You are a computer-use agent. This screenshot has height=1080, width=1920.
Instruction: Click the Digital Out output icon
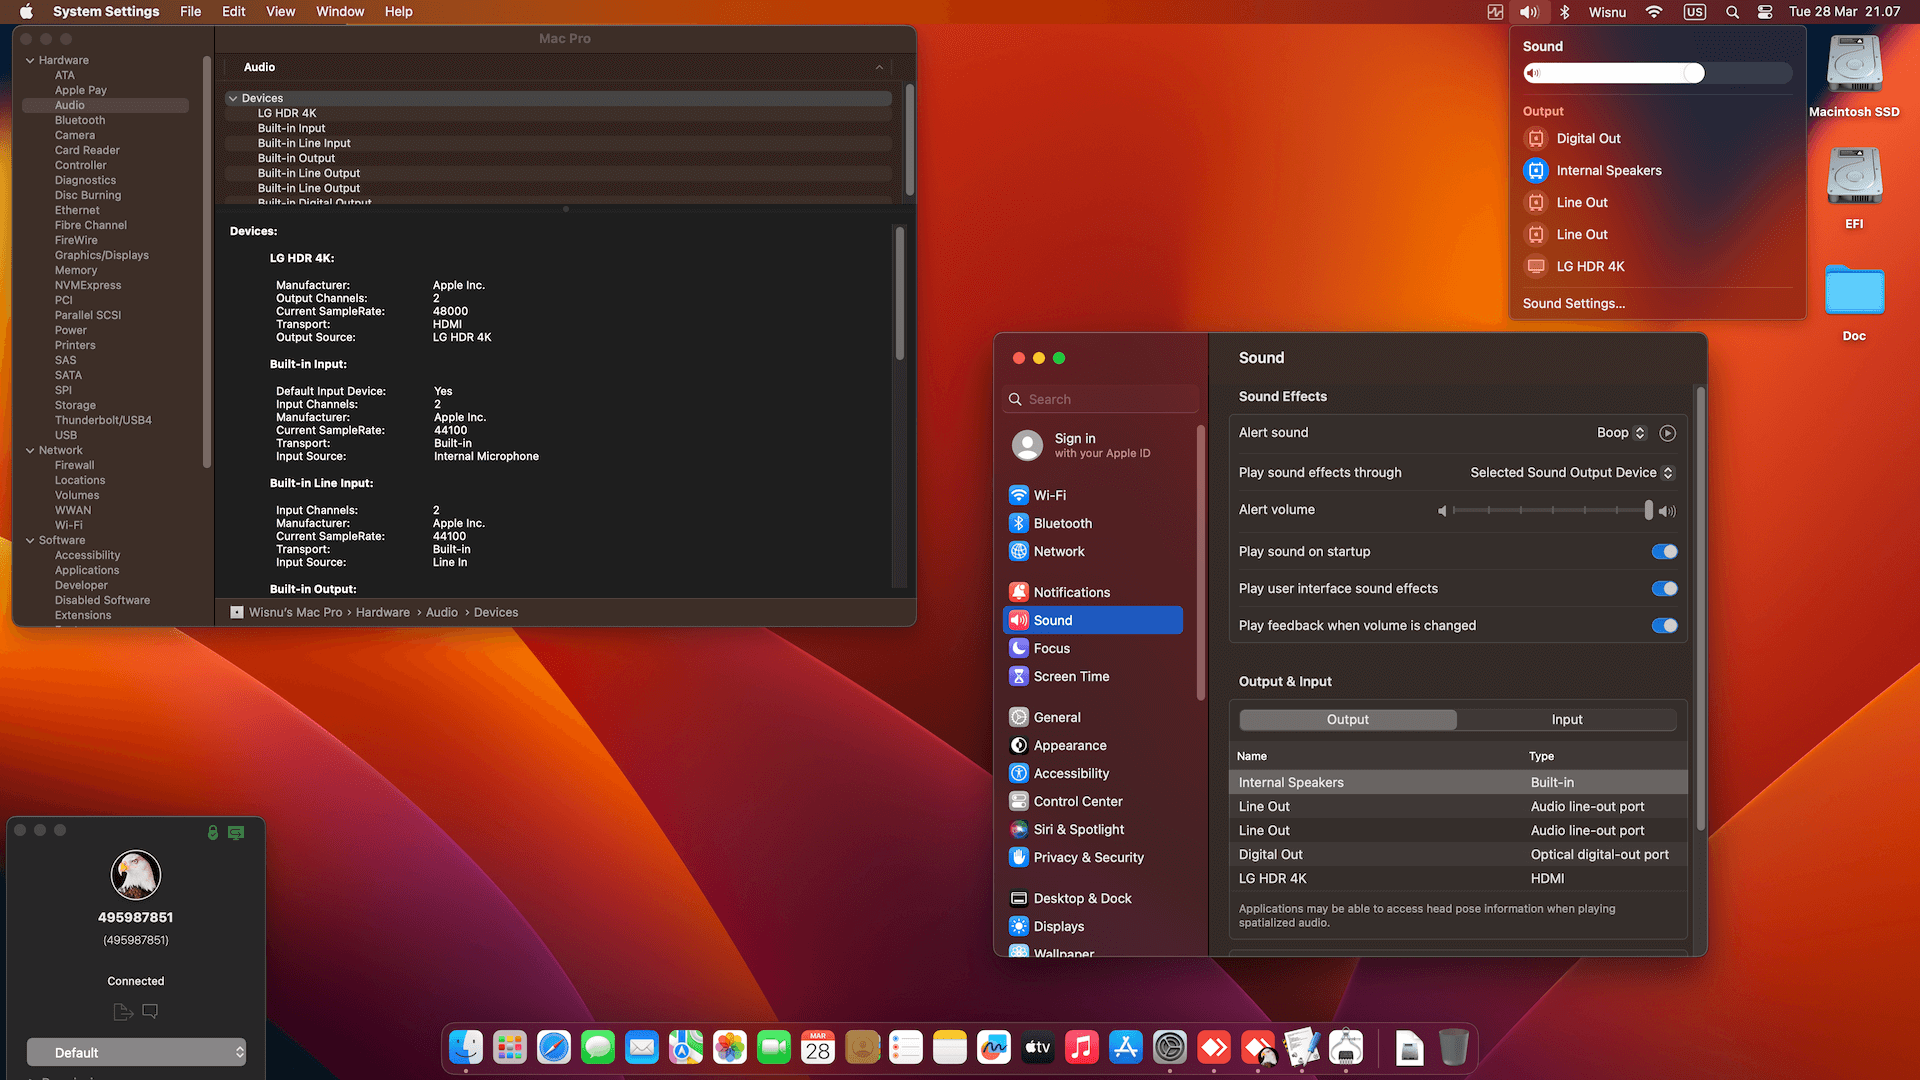pos(1536,139)
